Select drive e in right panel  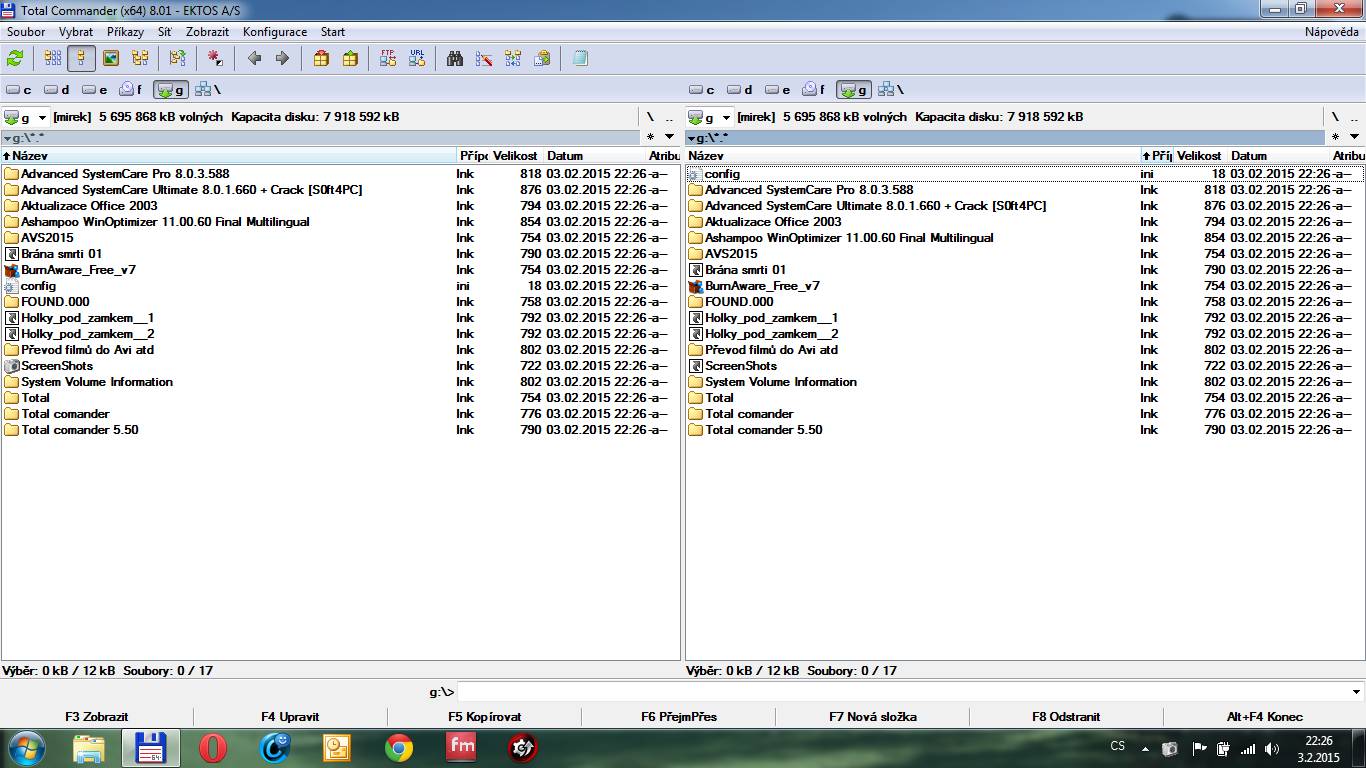point(779,90)
